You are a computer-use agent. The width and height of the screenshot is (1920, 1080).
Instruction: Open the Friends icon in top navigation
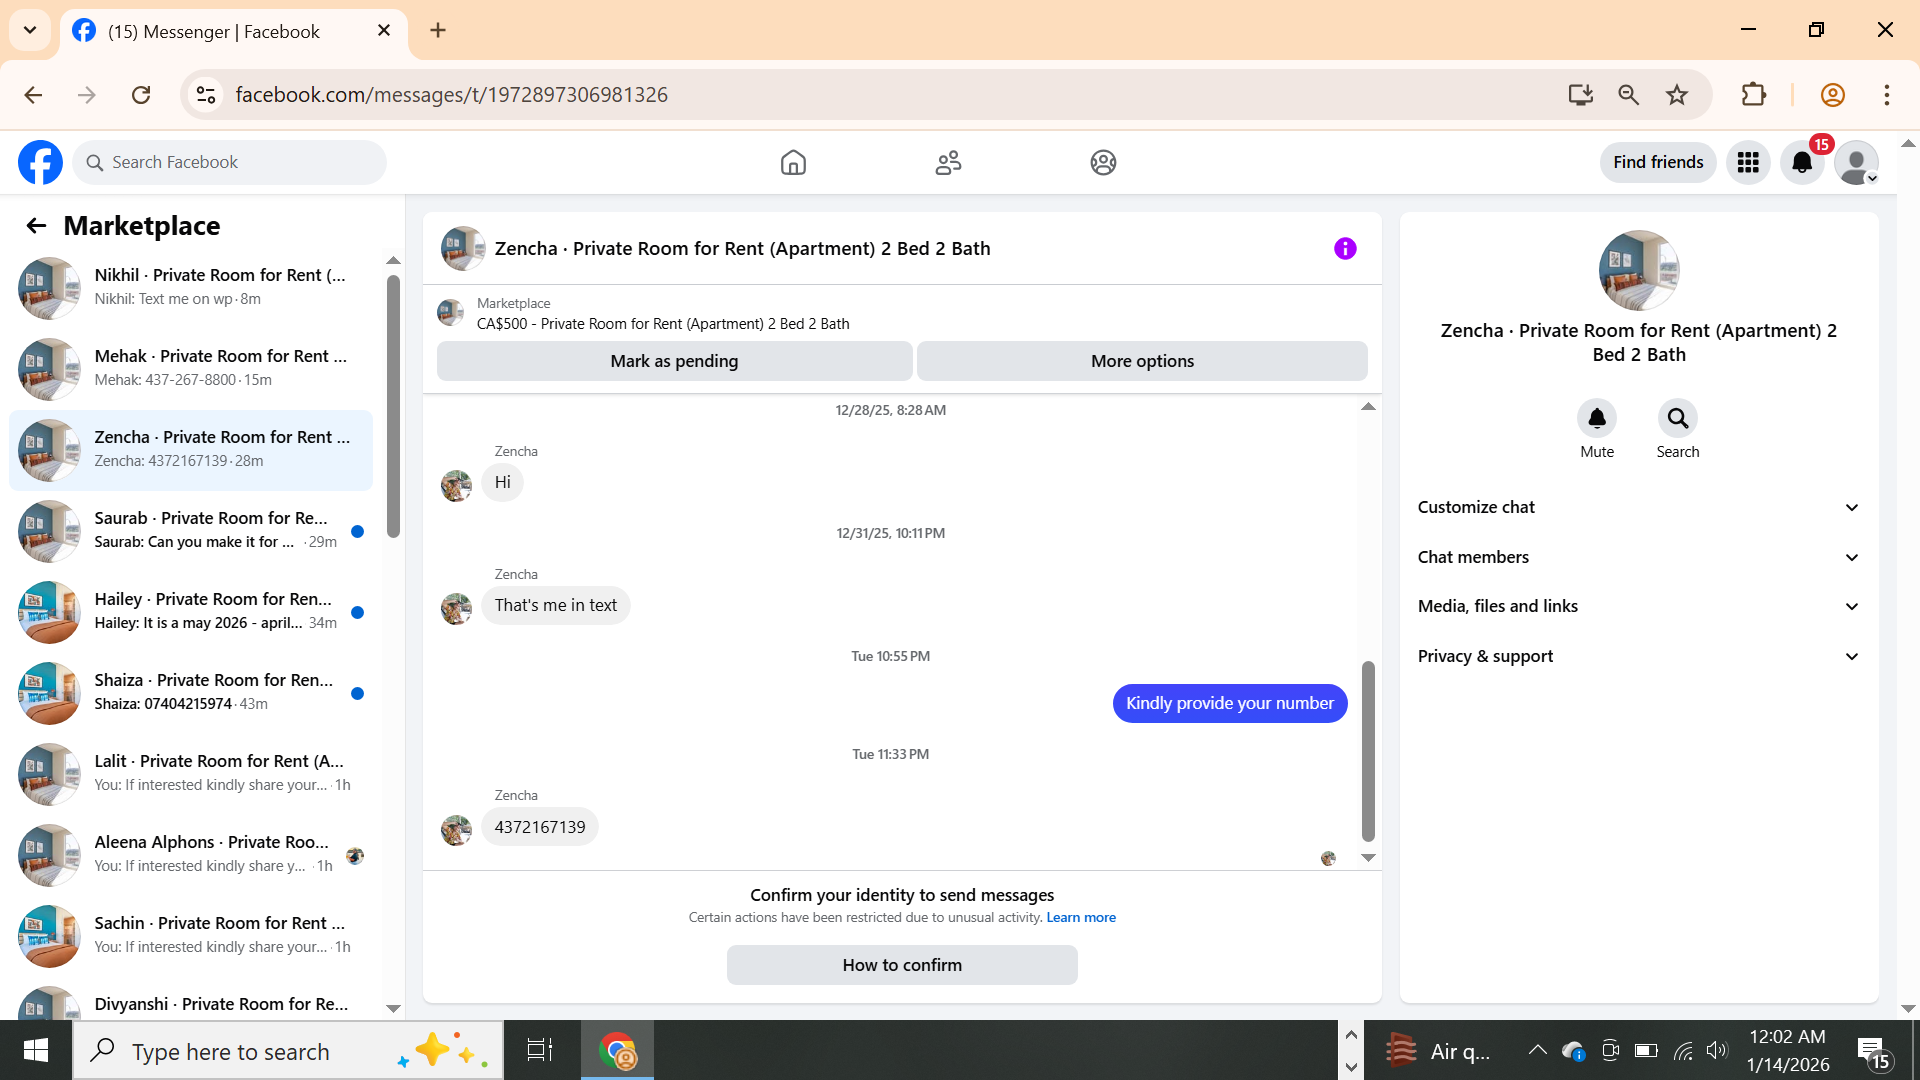click(x=948, y=162)
